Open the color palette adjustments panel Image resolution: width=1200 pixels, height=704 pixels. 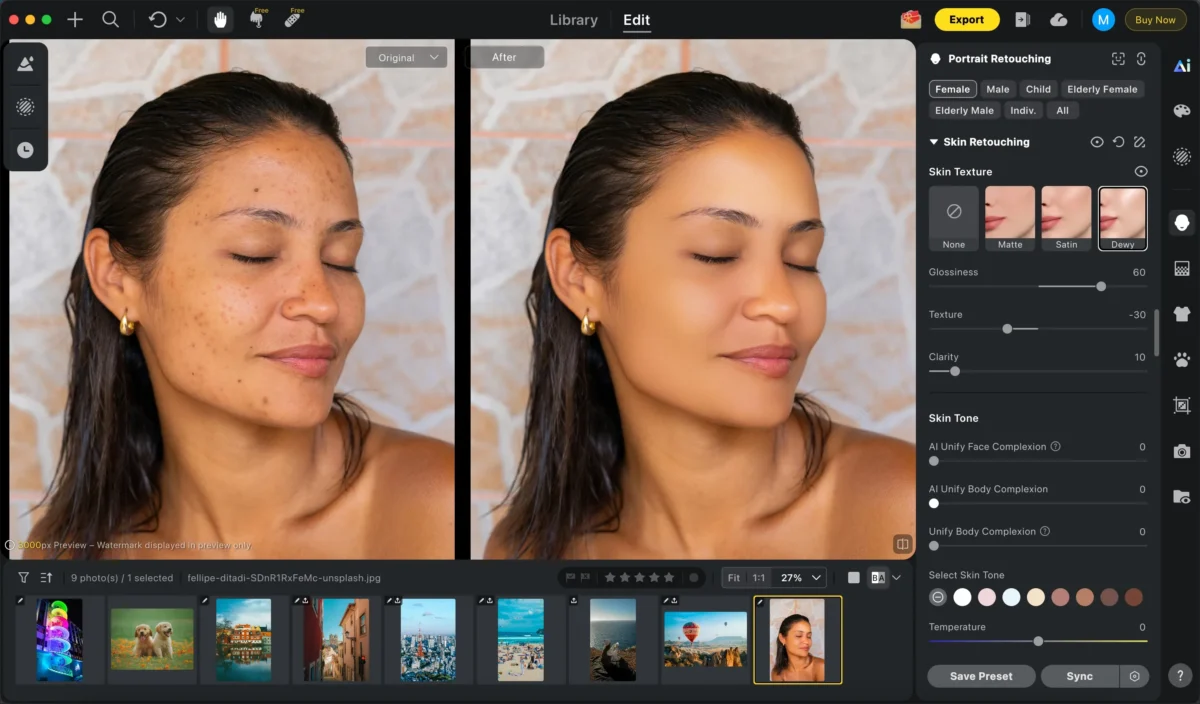coord(1182,111)
